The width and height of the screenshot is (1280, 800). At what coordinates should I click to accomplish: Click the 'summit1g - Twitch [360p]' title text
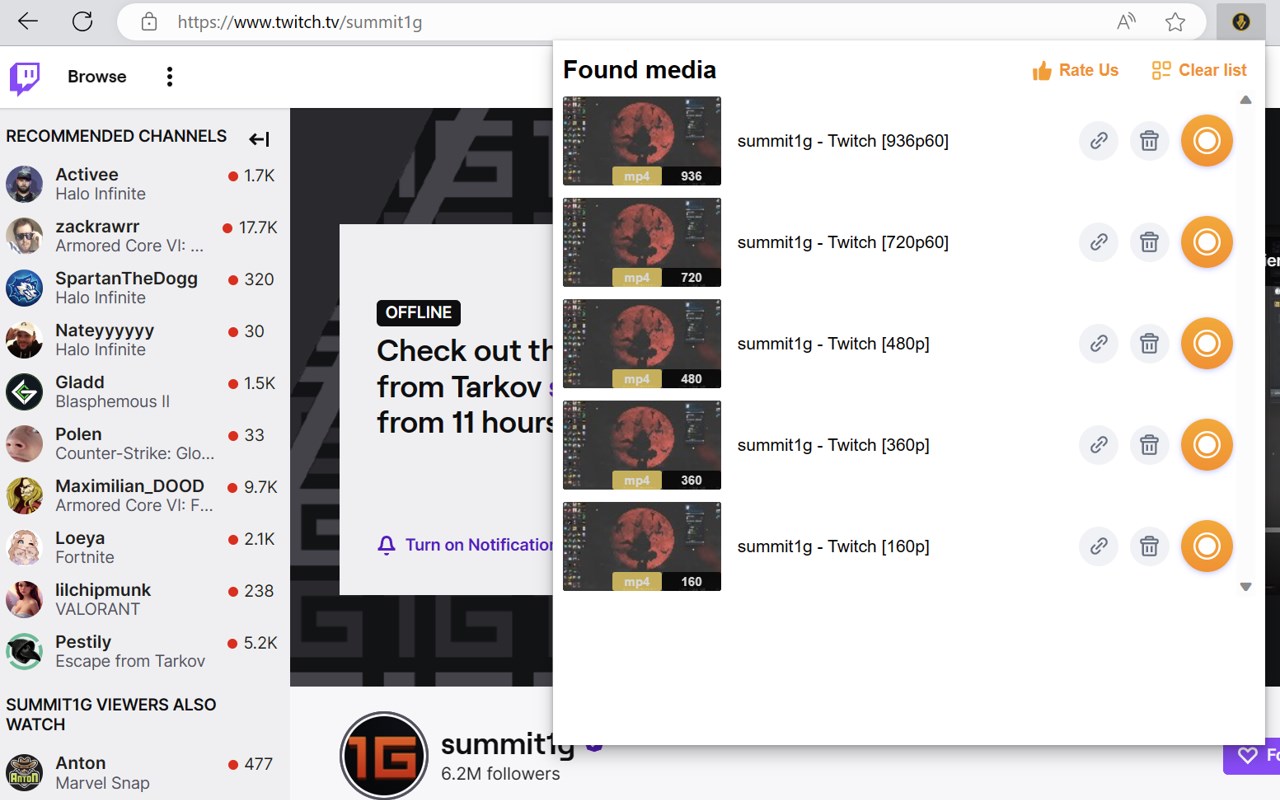833,445
